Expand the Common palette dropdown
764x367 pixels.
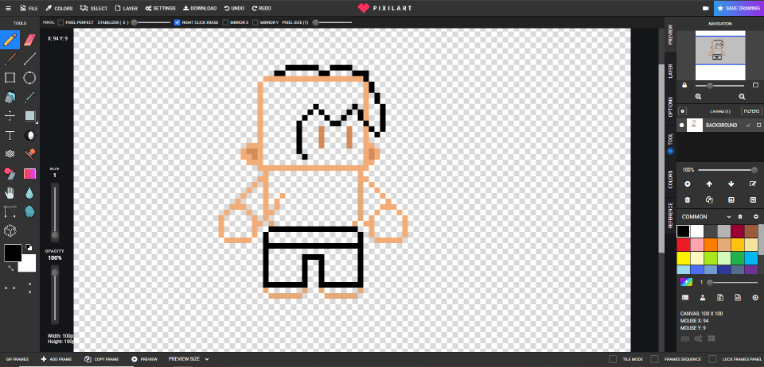(729, 216)
